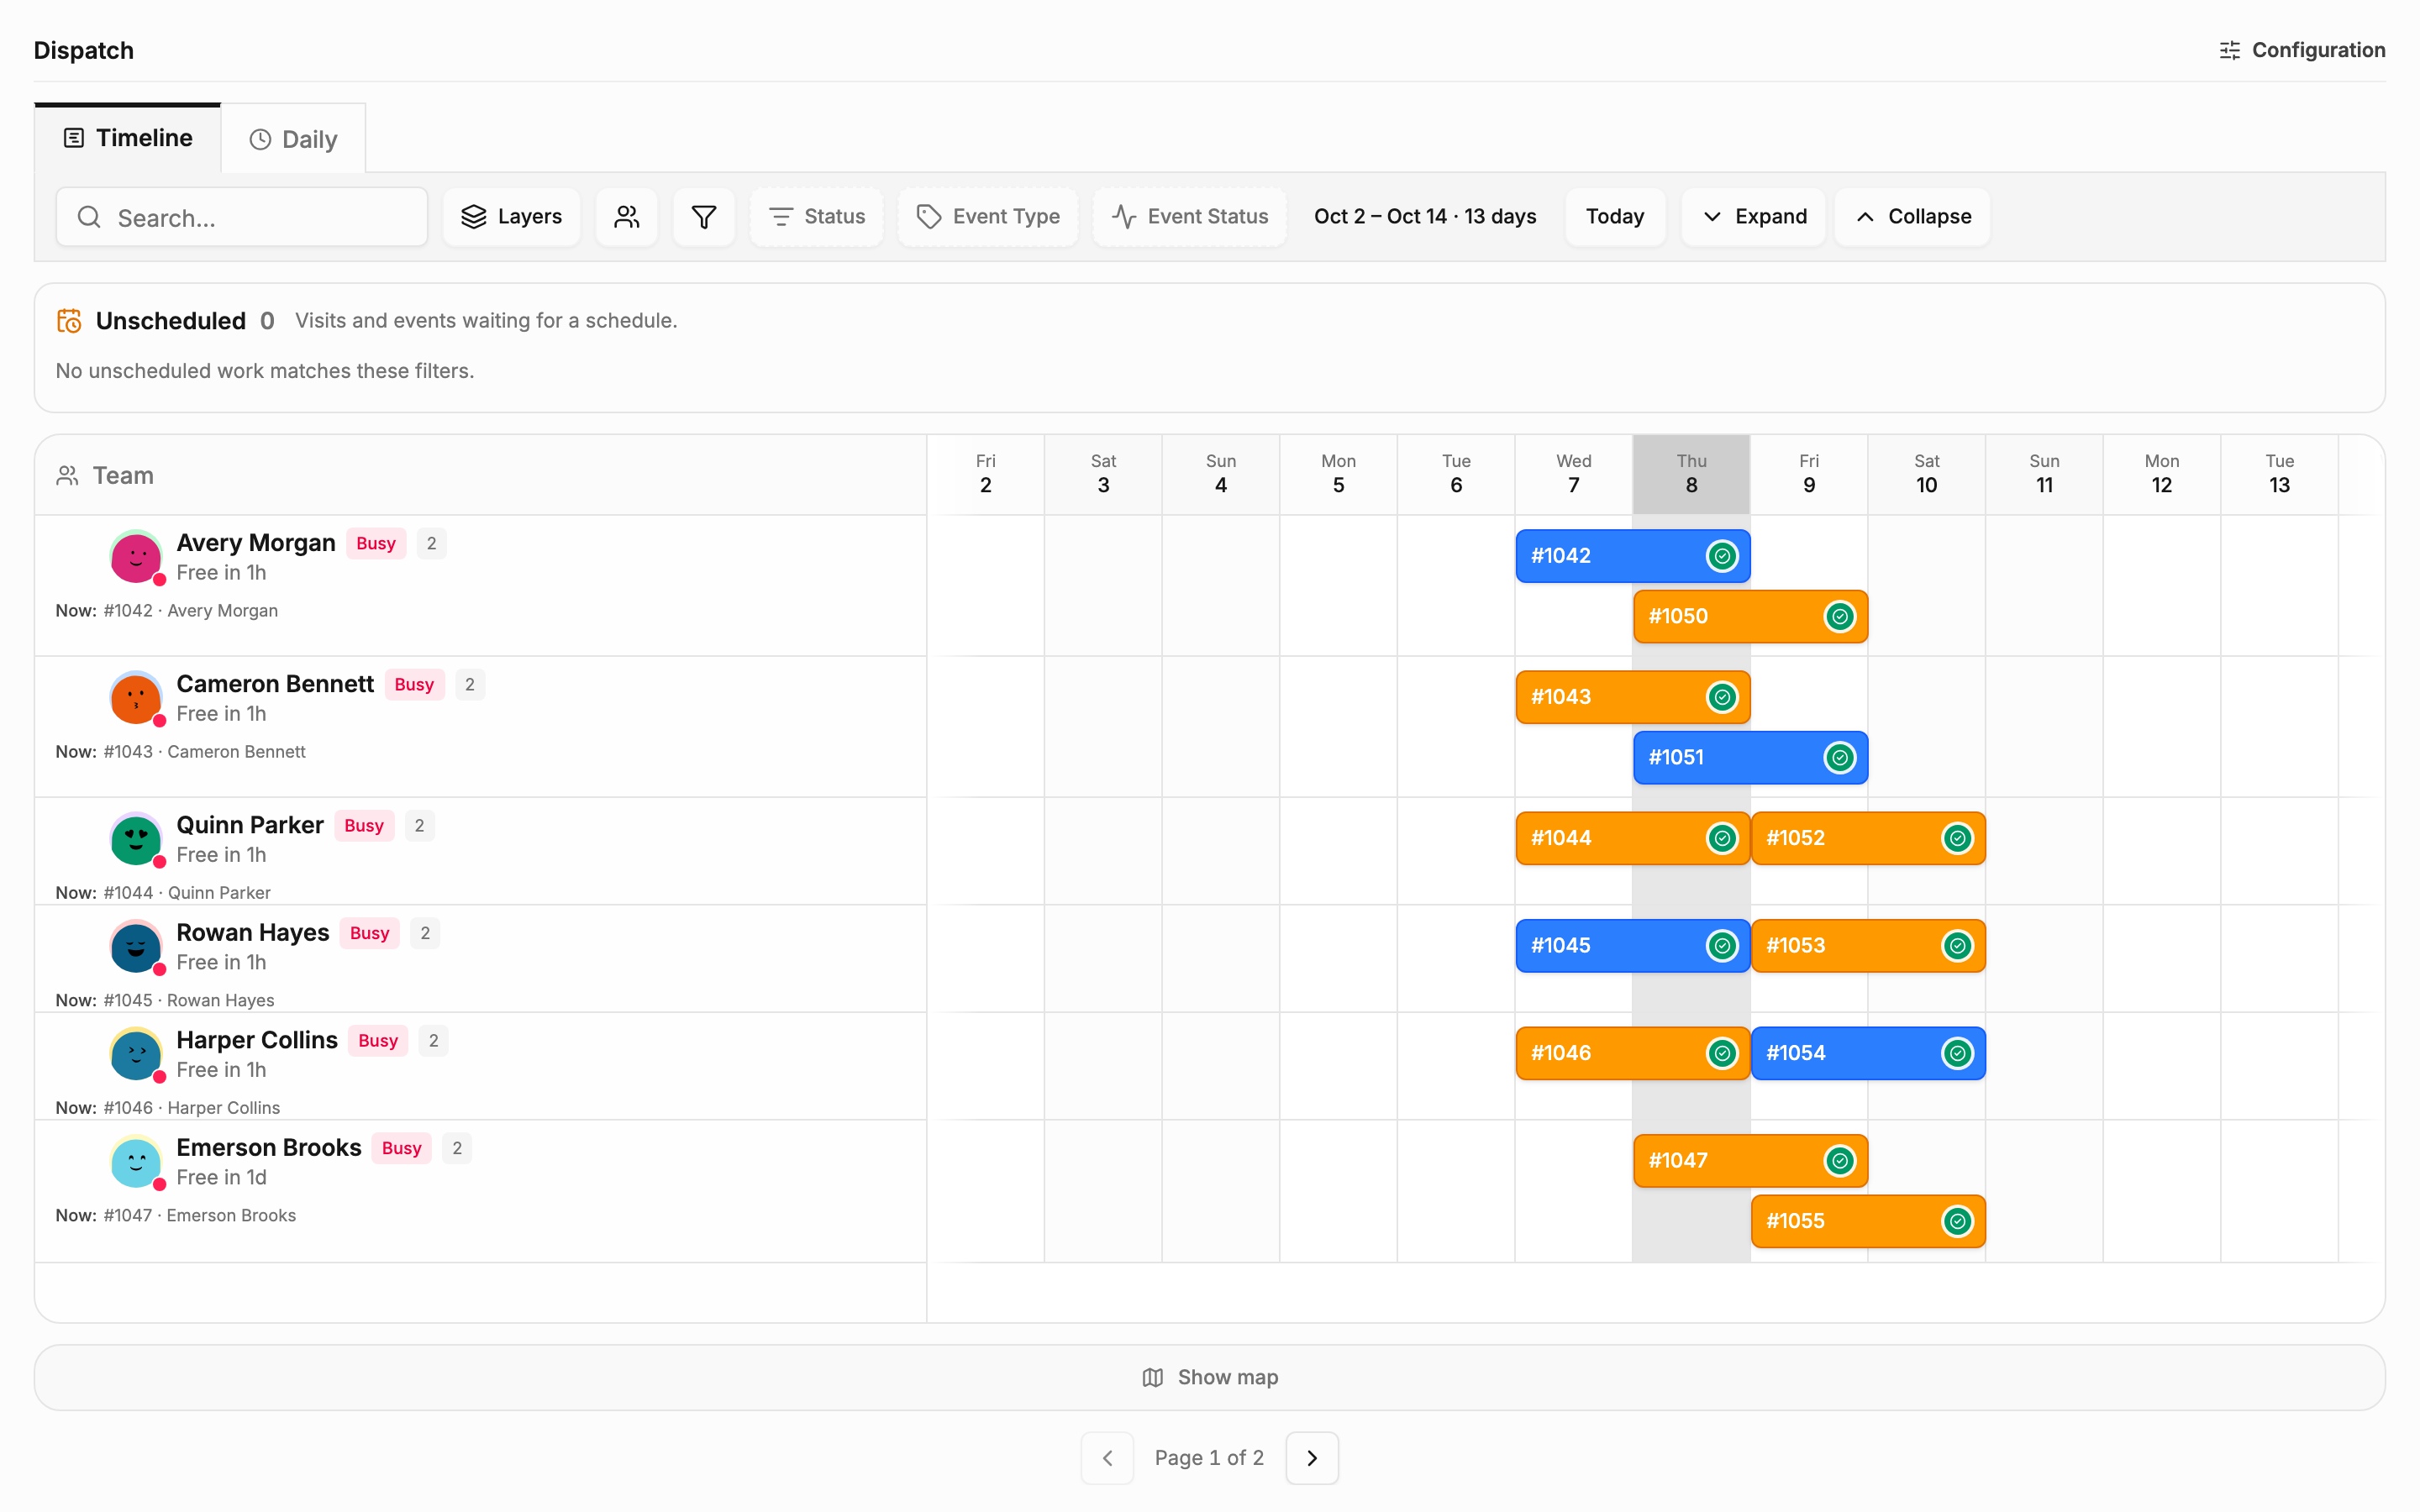Click the check icon on event #1046
2420x1512 pixels.
1722,1053
